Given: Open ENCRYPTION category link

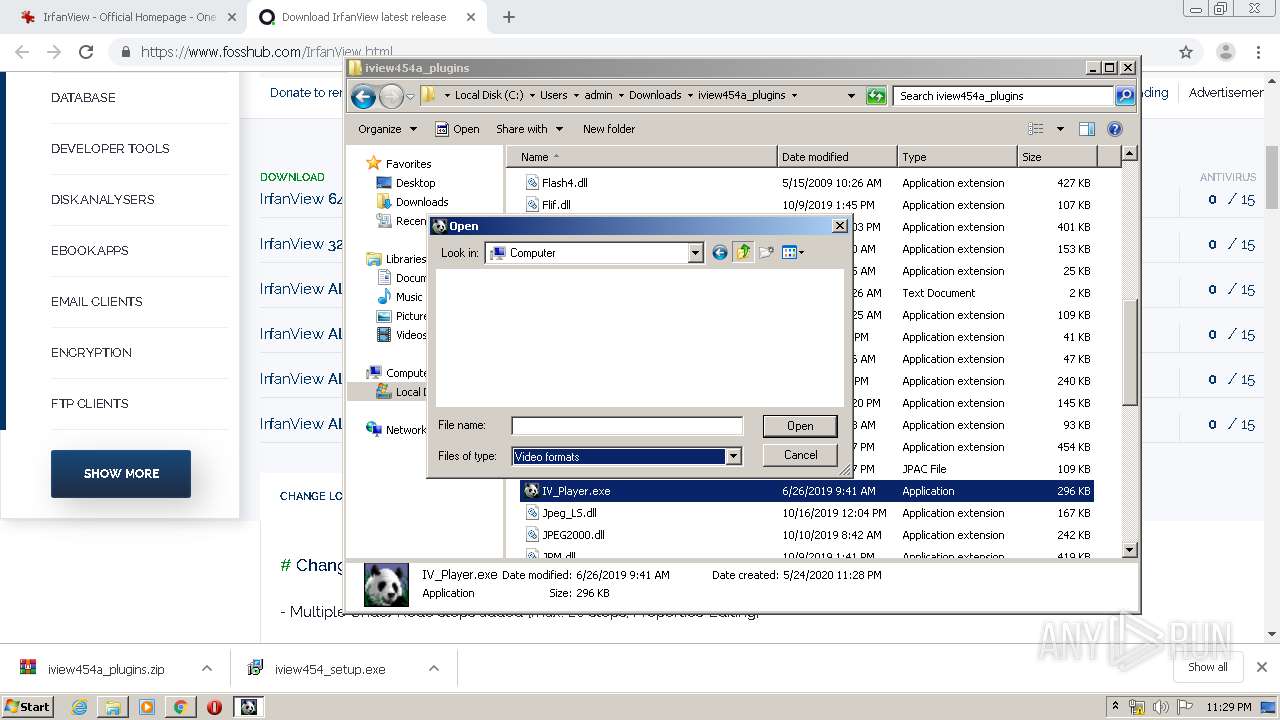Looking at the screenshot, I should pyautogui.click(x=91, y=353).
